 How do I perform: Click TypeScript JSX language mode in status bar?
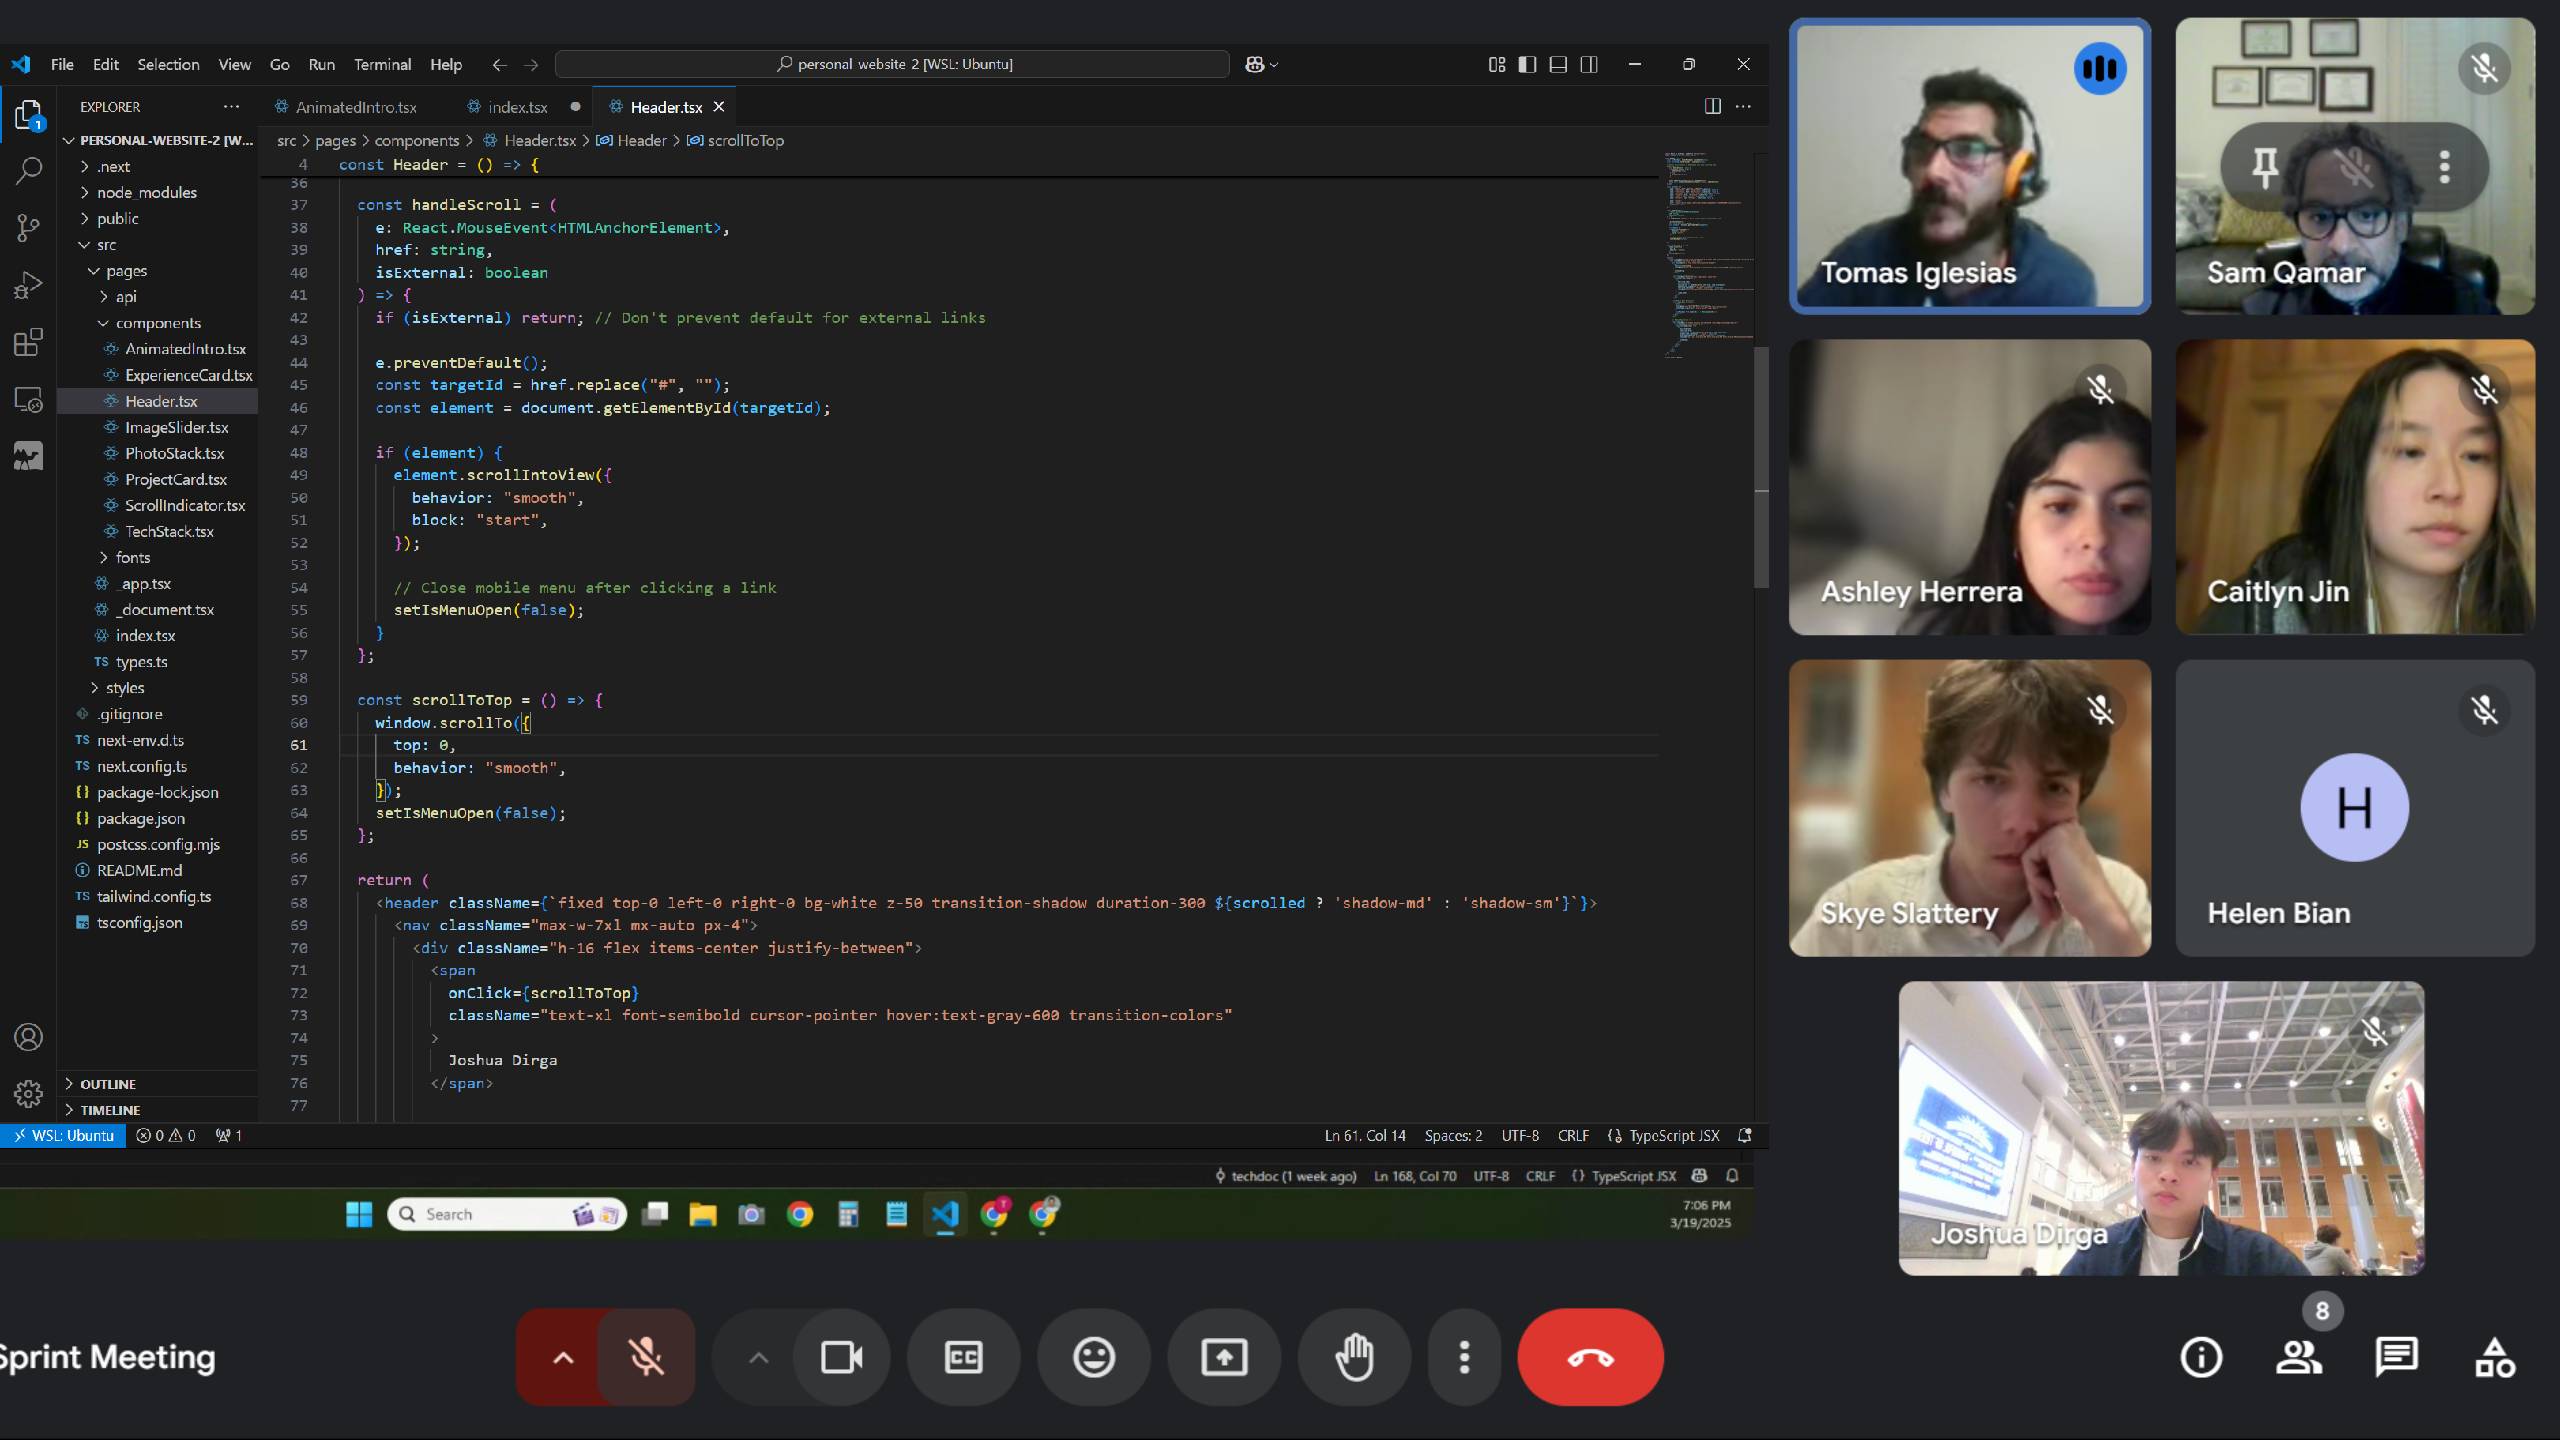click(x=1673, y=1135)
